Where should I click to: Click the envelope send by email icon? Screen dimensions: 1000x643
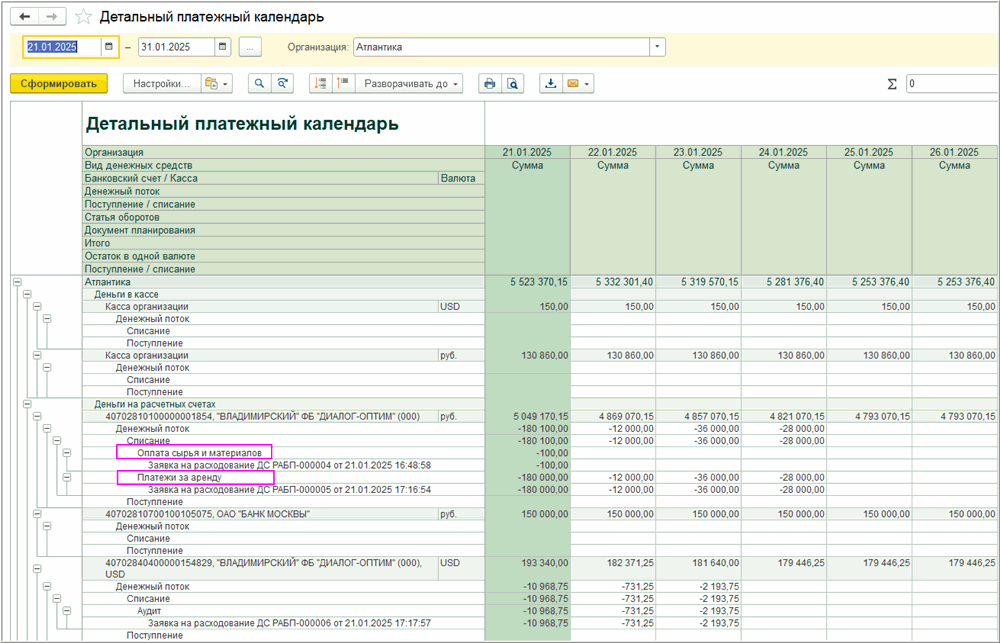click(575, 84)
